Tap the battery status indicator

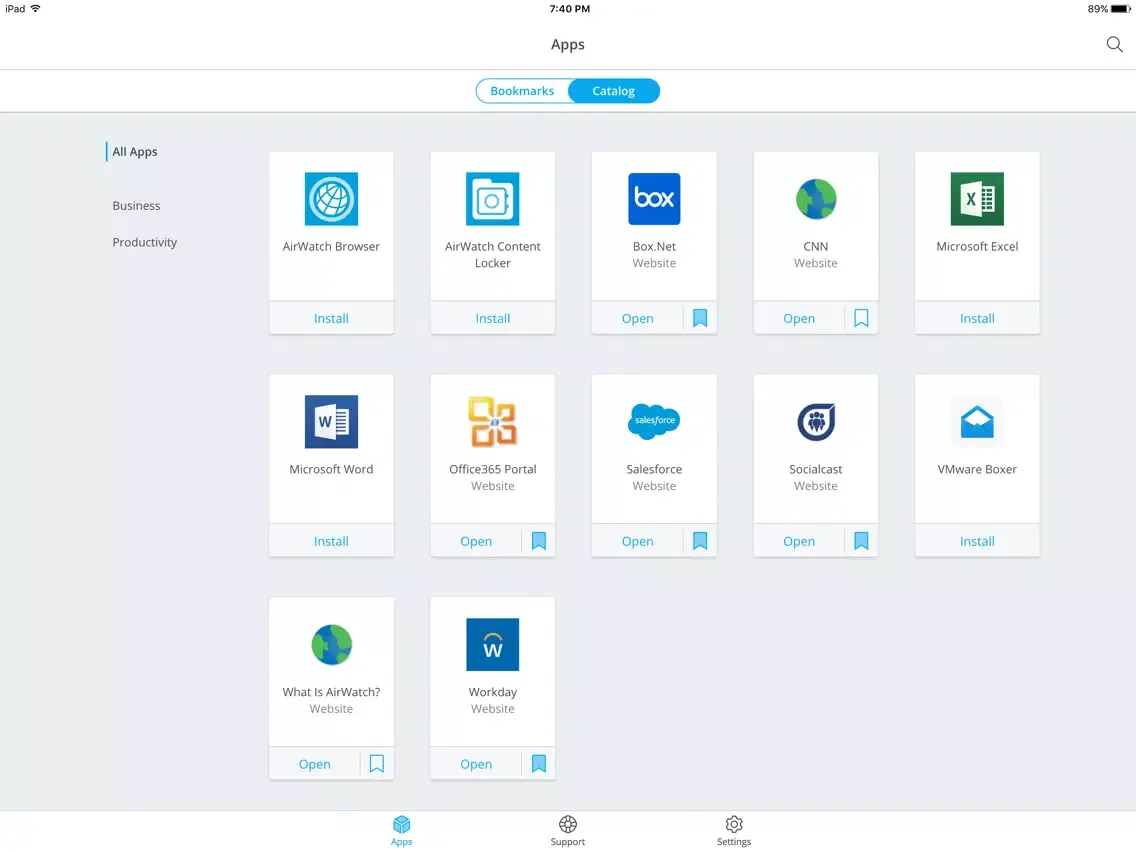[x=1120, y=9]
